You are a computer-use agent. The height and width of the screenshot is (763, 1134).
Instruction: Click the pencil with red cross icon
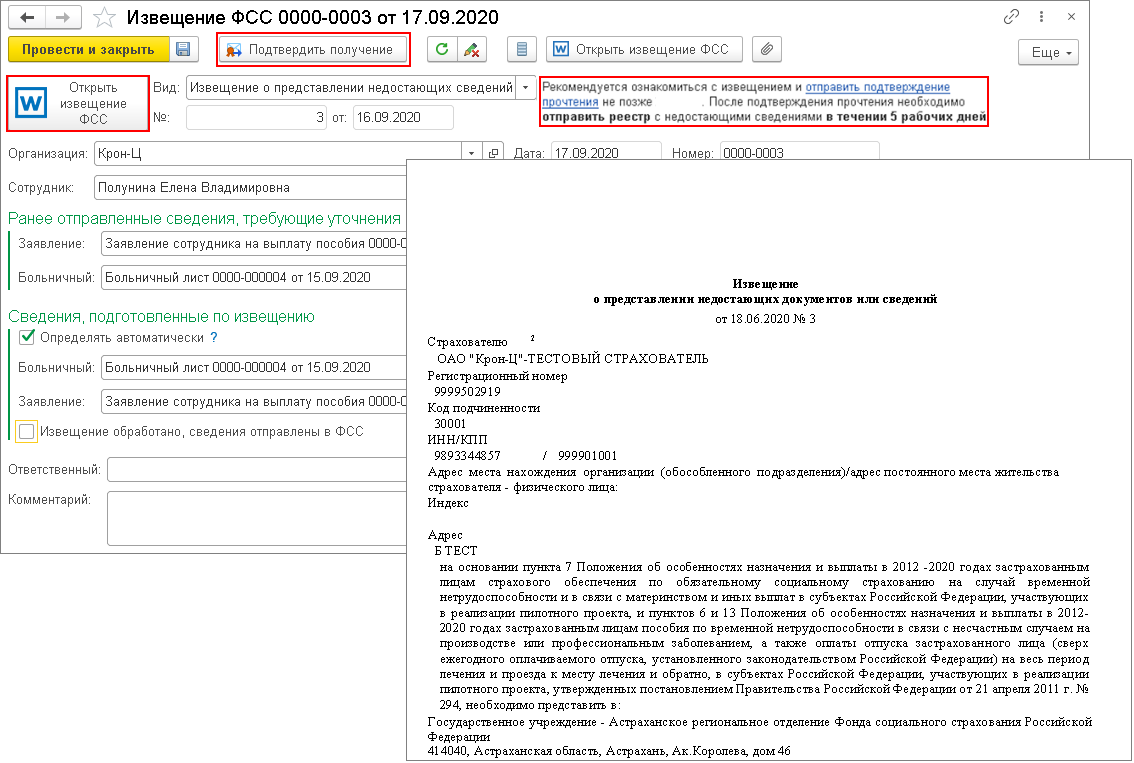pyautogui.click(x=472, y=49)
